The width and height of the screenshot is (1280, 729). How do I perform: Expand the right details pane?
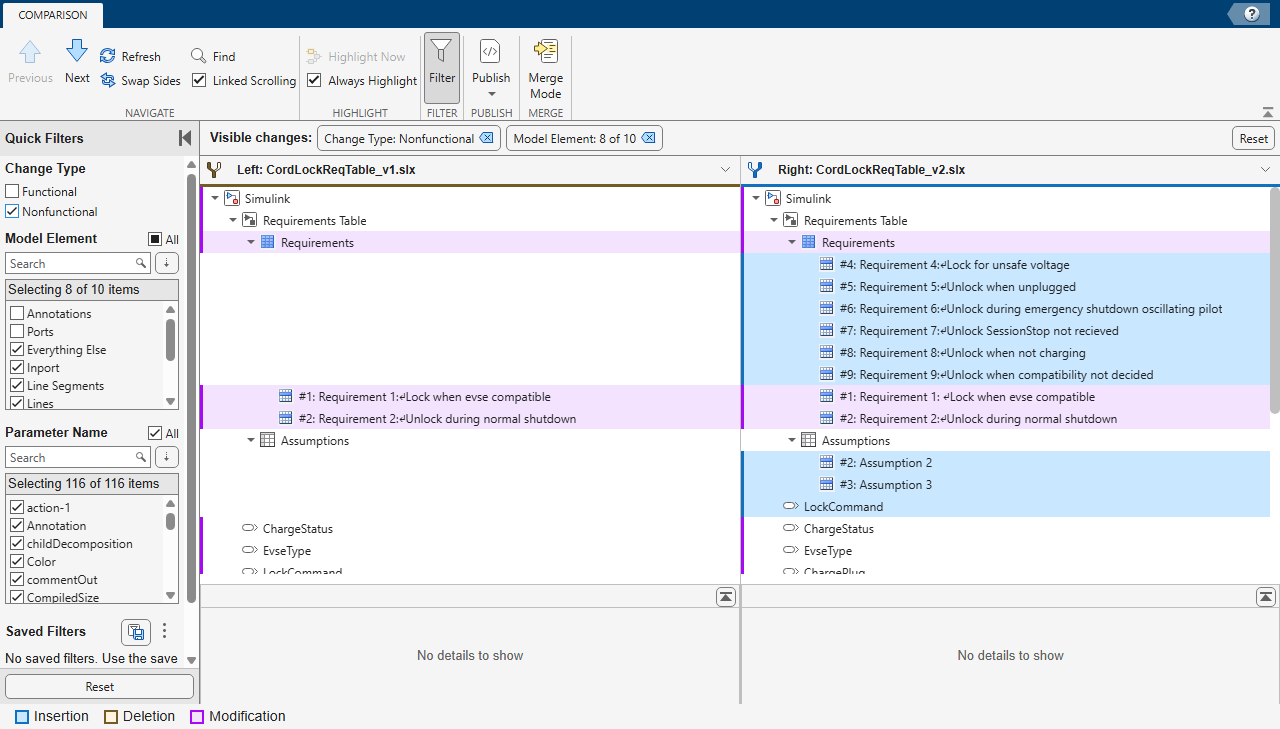[x=1266, y=597]
